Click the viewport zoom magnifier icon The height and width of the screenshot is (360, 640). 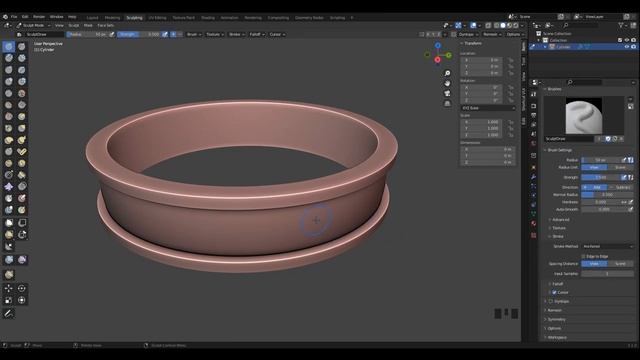(447, 73)
